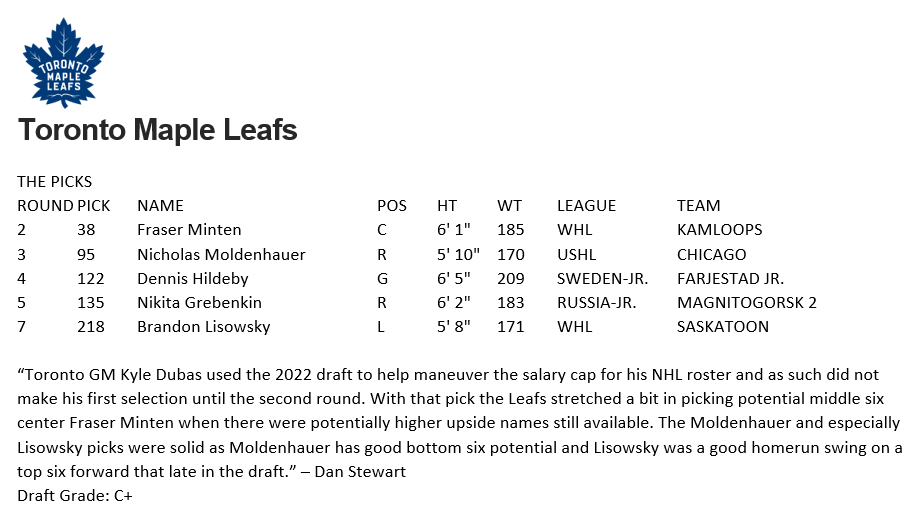Image resolution: width=918 pixels, height=524 pixels.
Task: Select Dennis Hildeby row name
Action: click(x=193, y=279)
